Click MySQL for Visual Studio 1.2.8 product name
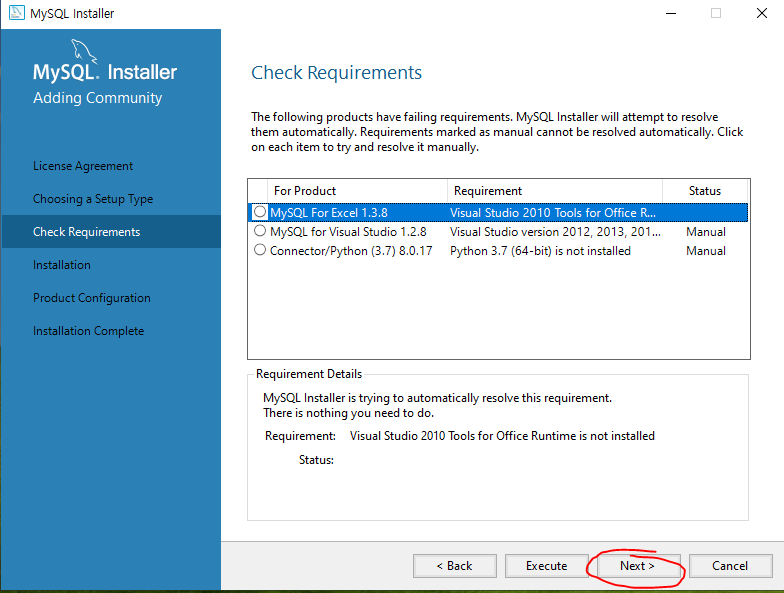The image size is (784, 593). pos(348,232)
